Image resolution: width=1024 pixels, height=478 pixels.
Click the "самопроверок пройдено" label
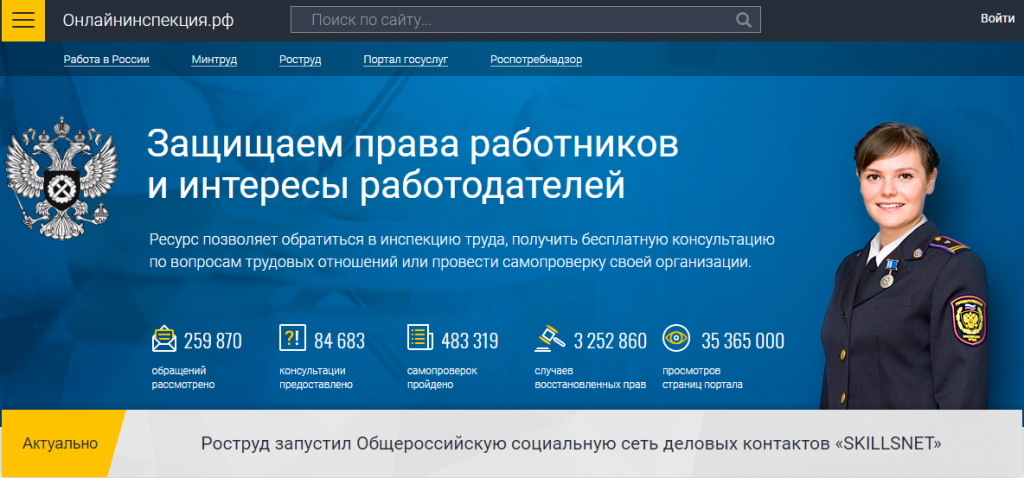442,377
